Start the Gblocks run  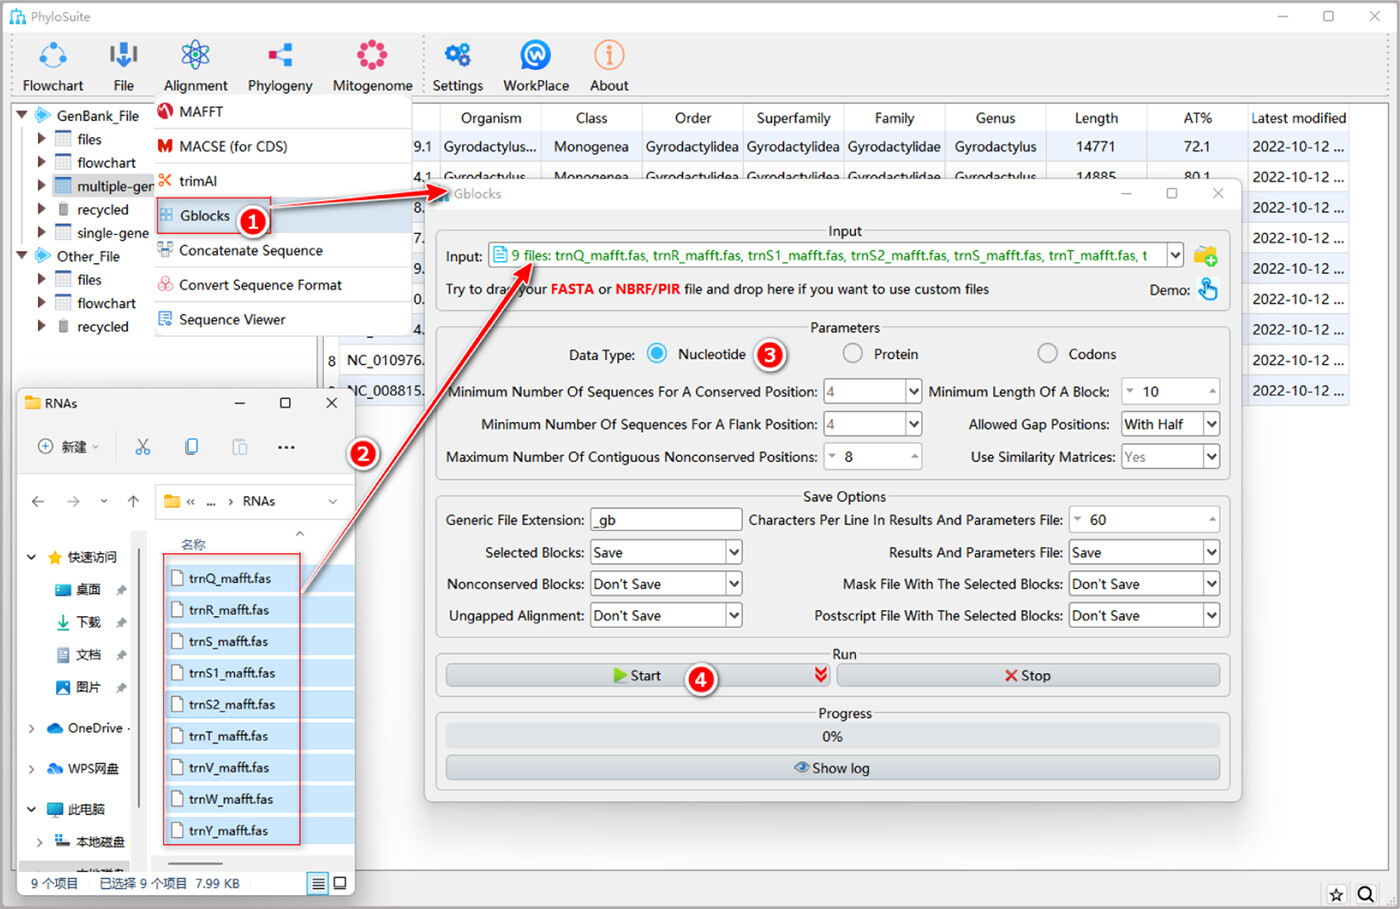tap(637, 675)
